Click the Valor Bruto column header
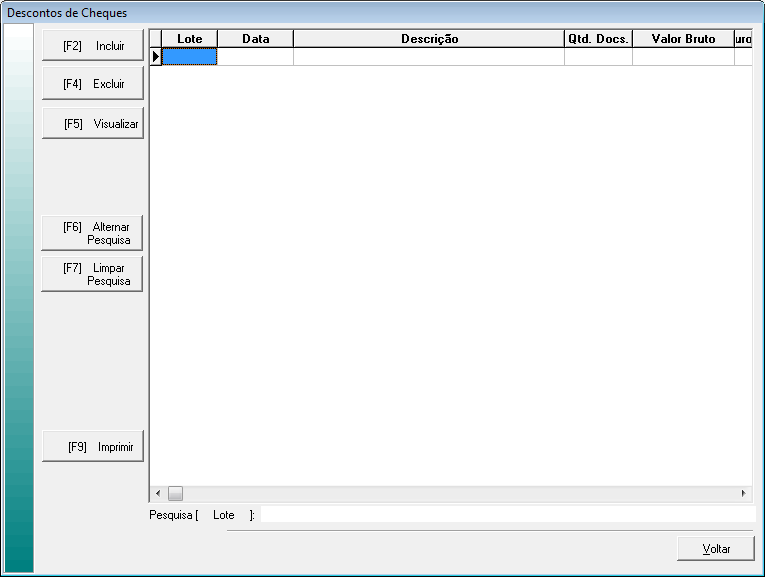765x577 pixels. pos(683,39)
